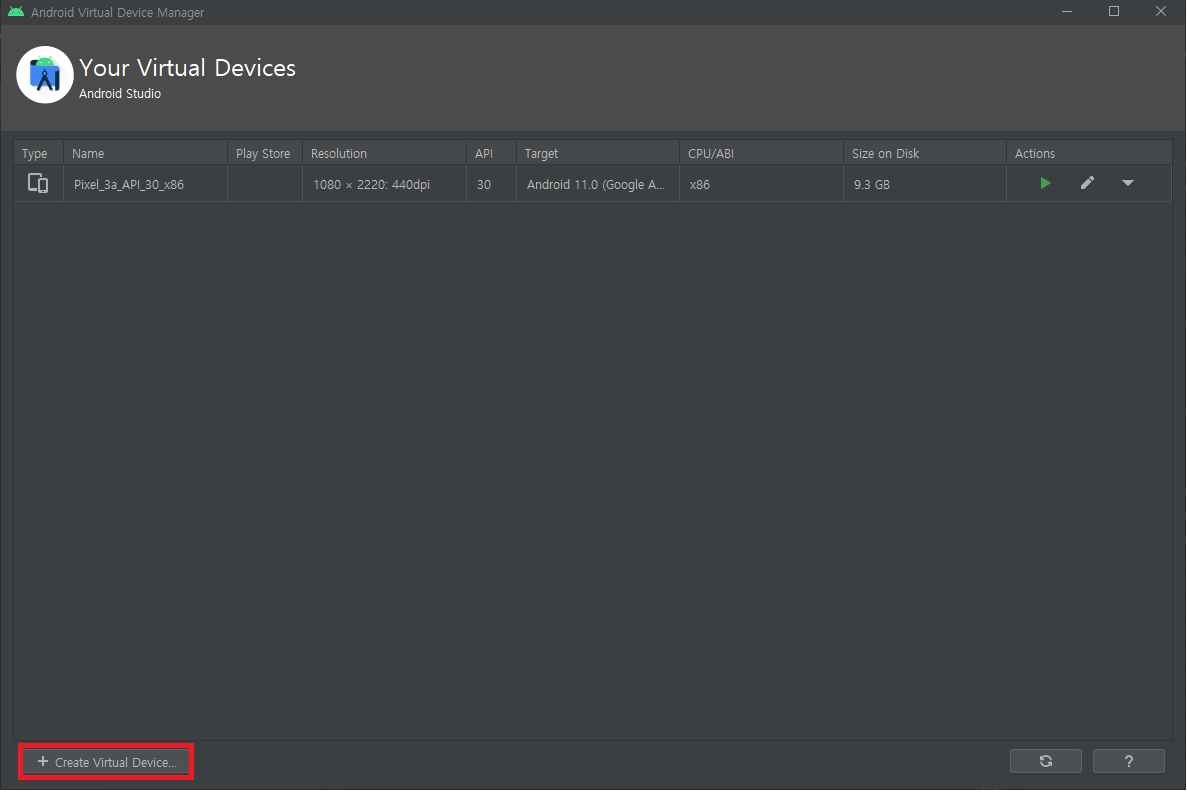Image resolution: width=1187 pixels, height=792 pixels.
Task: Sort by the Play Store column header
Action: (265, 153)
